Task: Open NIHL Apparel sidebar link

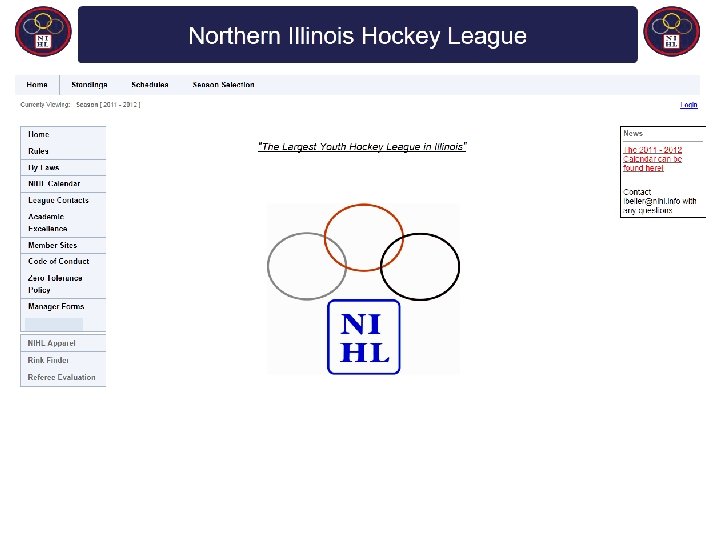Action: (51, 343)
